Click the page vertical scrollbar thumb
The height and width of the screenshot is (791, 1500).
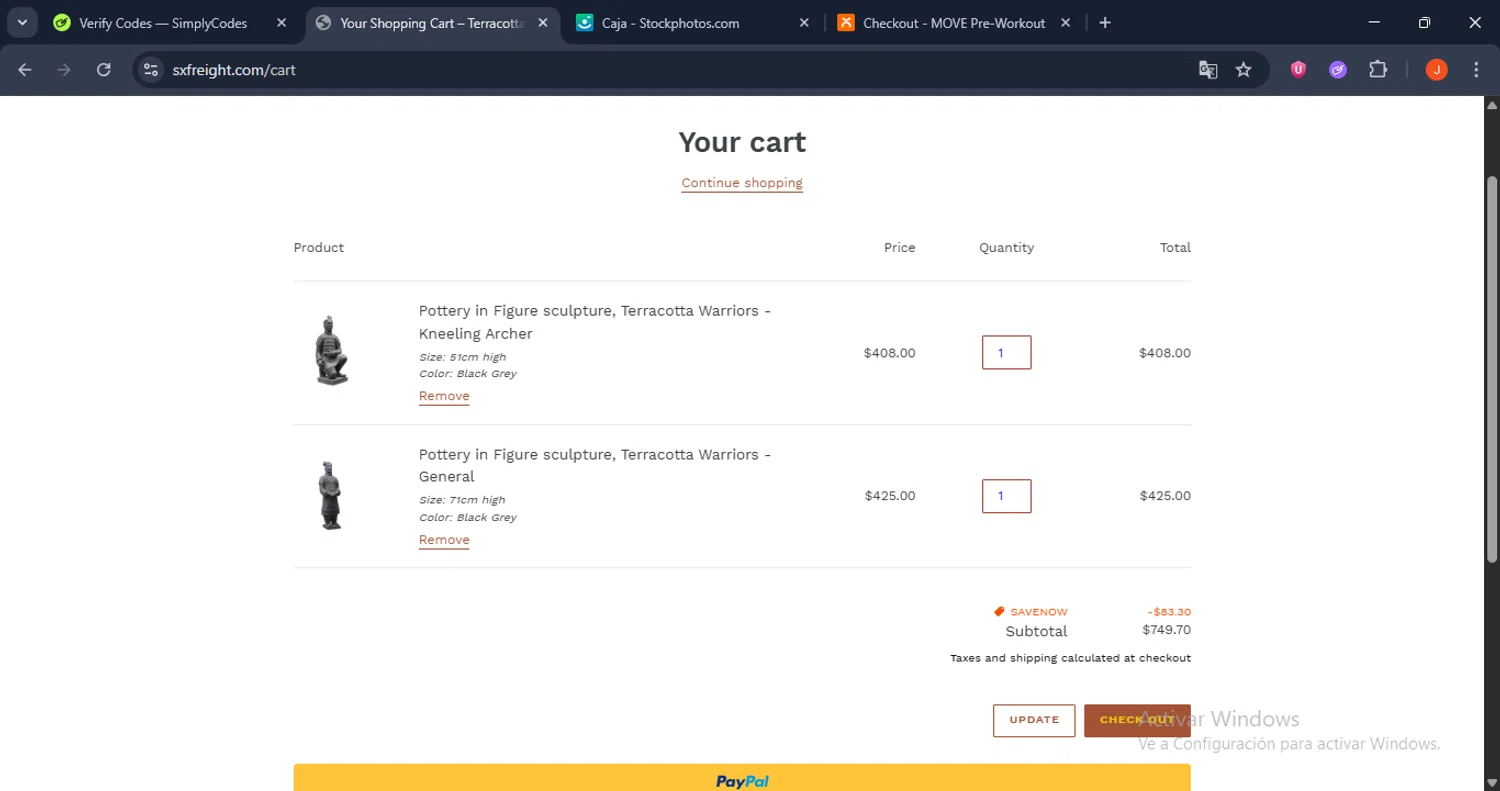pyautogui.click(x=1492, y=368)
